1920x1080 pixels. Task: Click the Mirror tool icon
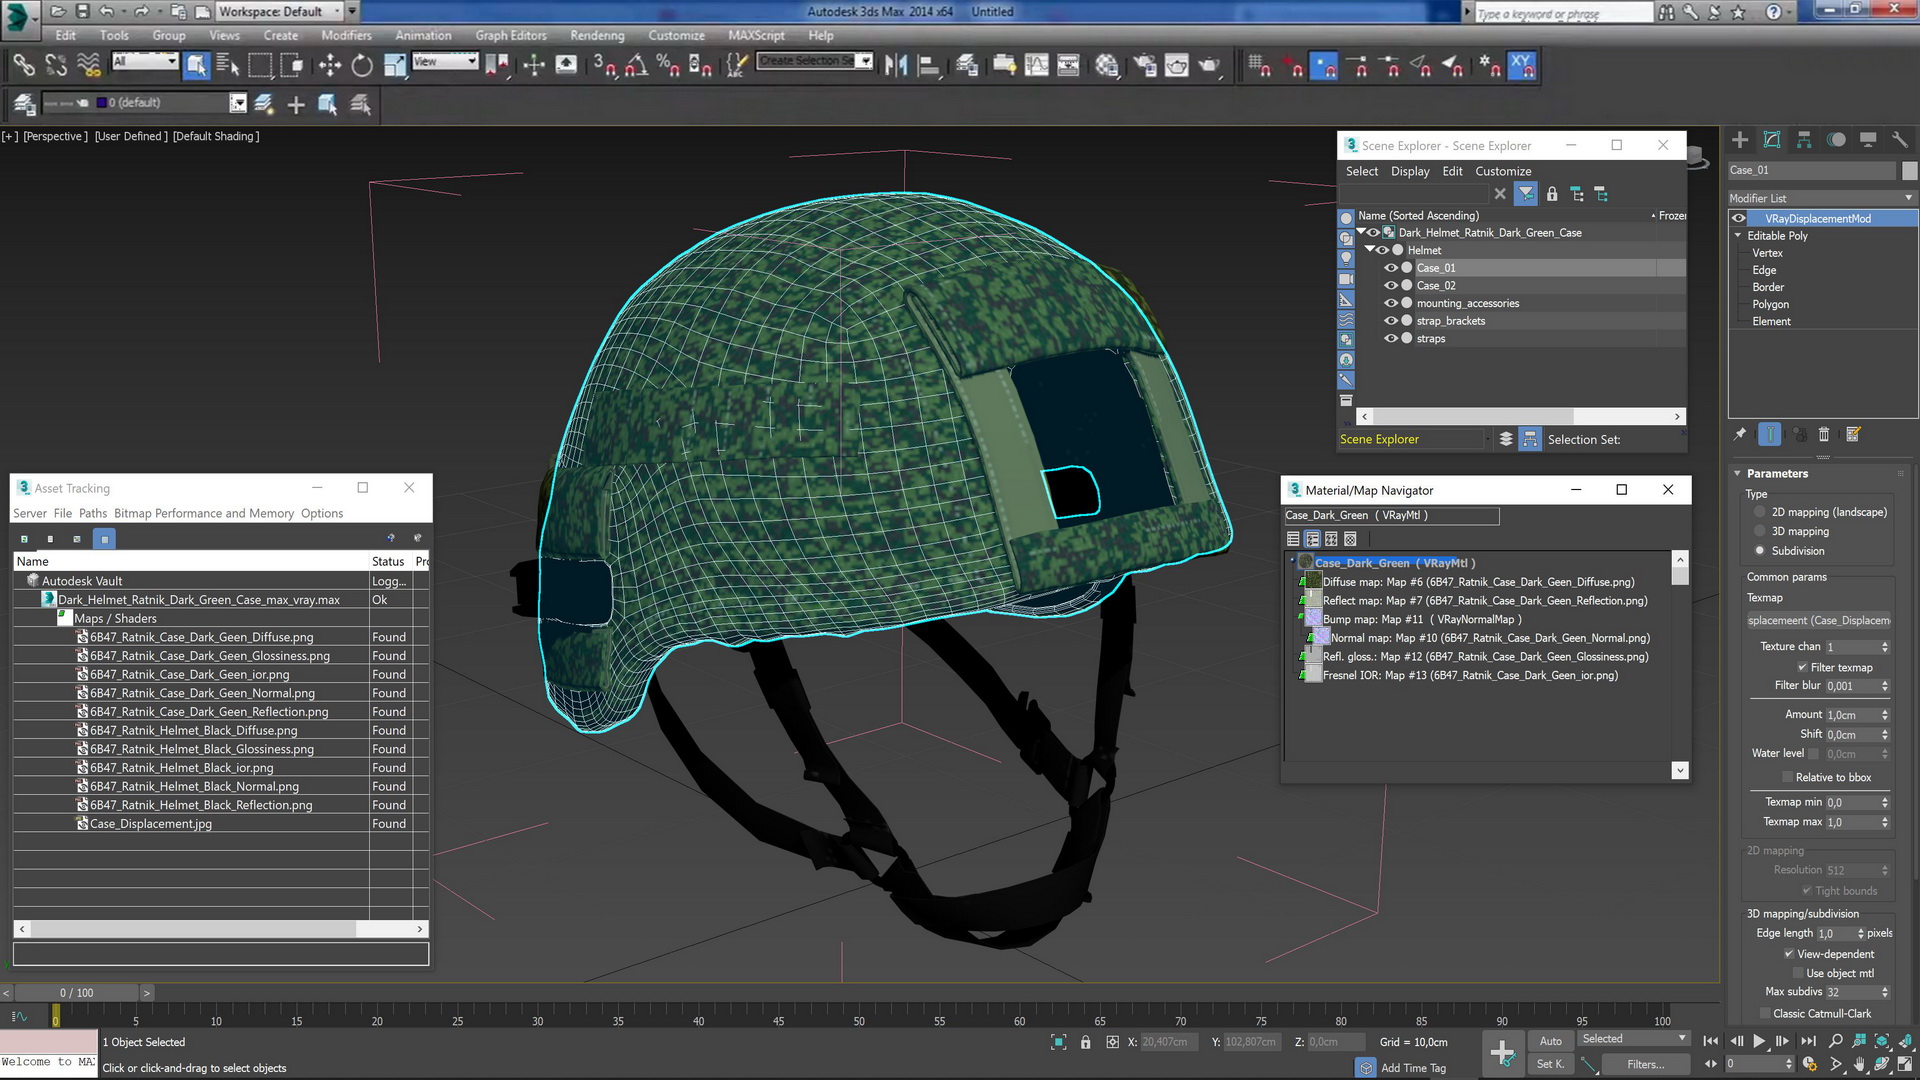(x=895, y=66)
